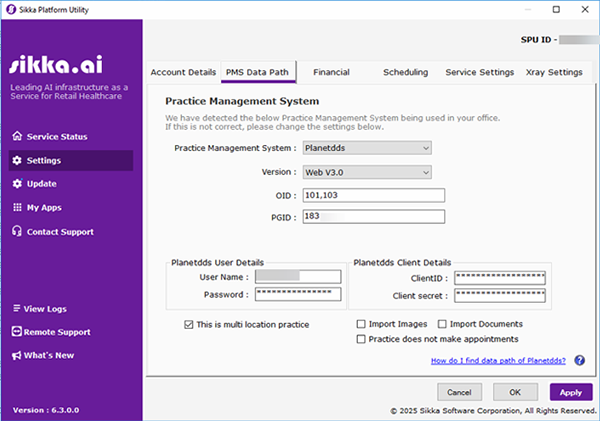Enable Import Documents checkbox
600x421 pixels.
point(442,324)
